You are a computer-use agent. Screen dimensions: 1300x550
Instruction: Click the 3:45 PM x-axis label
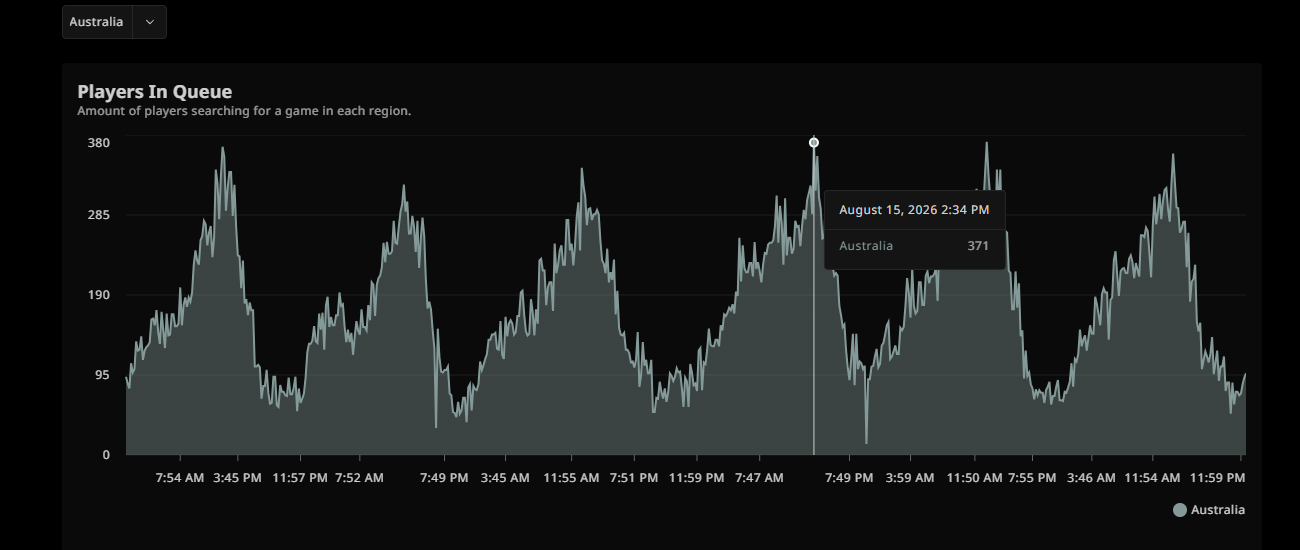pyautogui.click(x=238, y=478)
